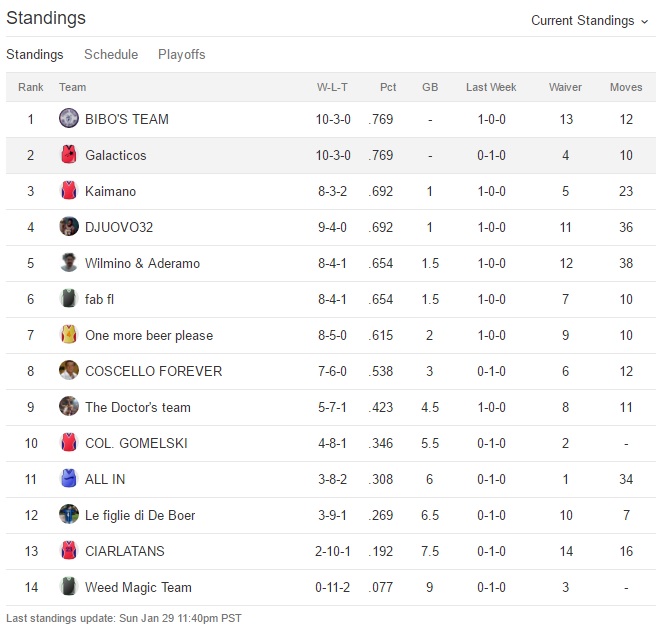Image resolution: width=665 pixels, height=633 pixels.
Task: Click Le figlie di De Boer avatar
Action: pos(68,515)
